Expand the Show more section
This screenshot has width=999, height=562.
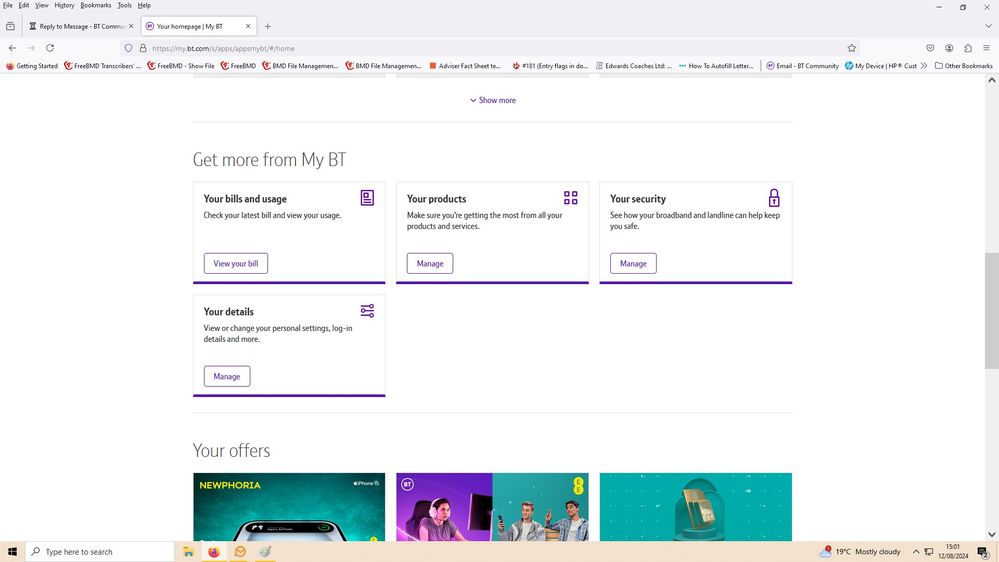click(x=493, y=100)
